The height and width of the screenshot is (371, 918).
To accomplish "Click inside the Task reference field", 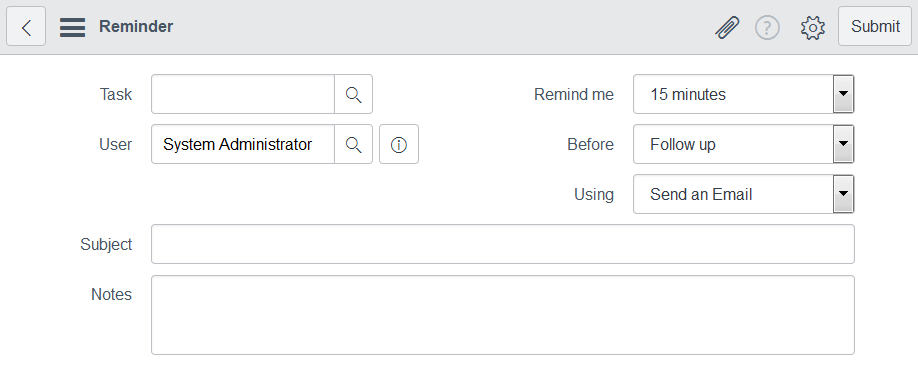I will point(243,94).
